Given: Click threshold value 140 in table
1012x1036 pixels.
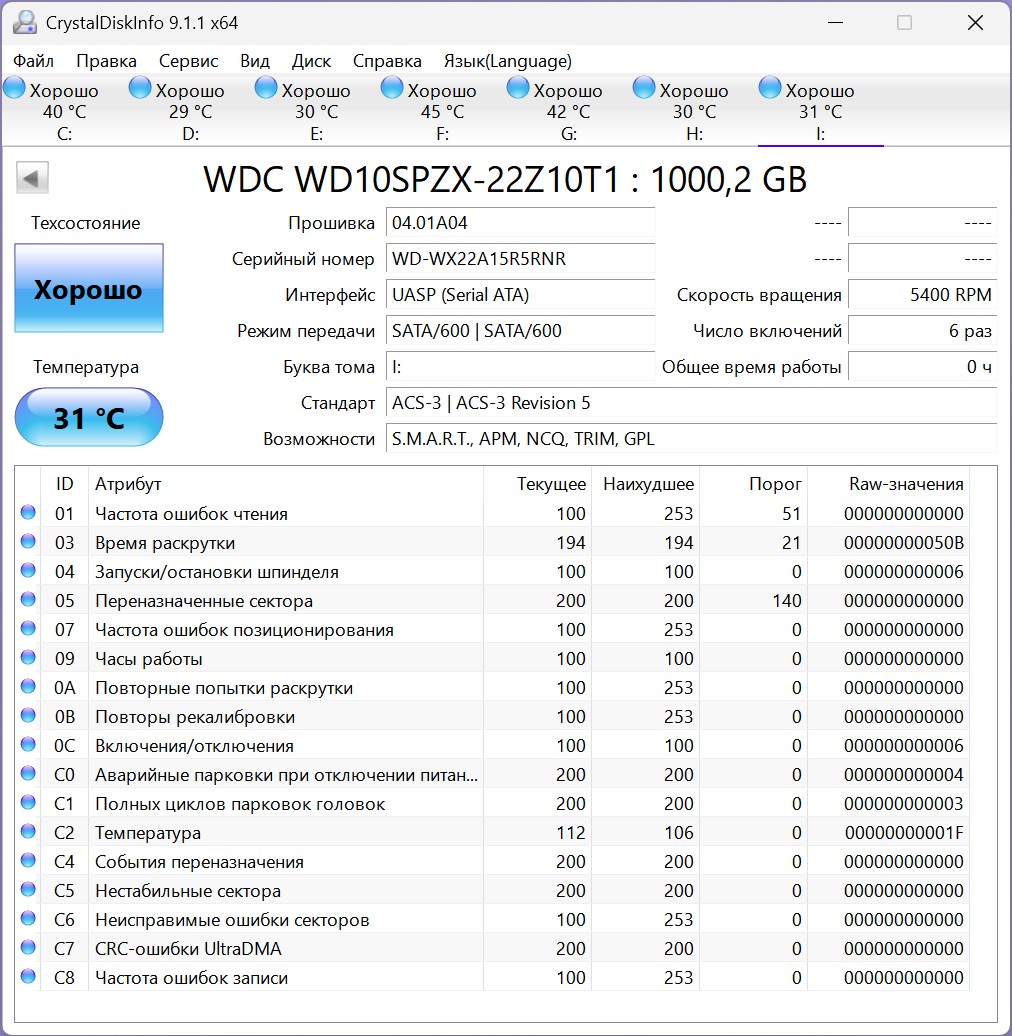Looking at the screenshot, I should tap(786, 601).
